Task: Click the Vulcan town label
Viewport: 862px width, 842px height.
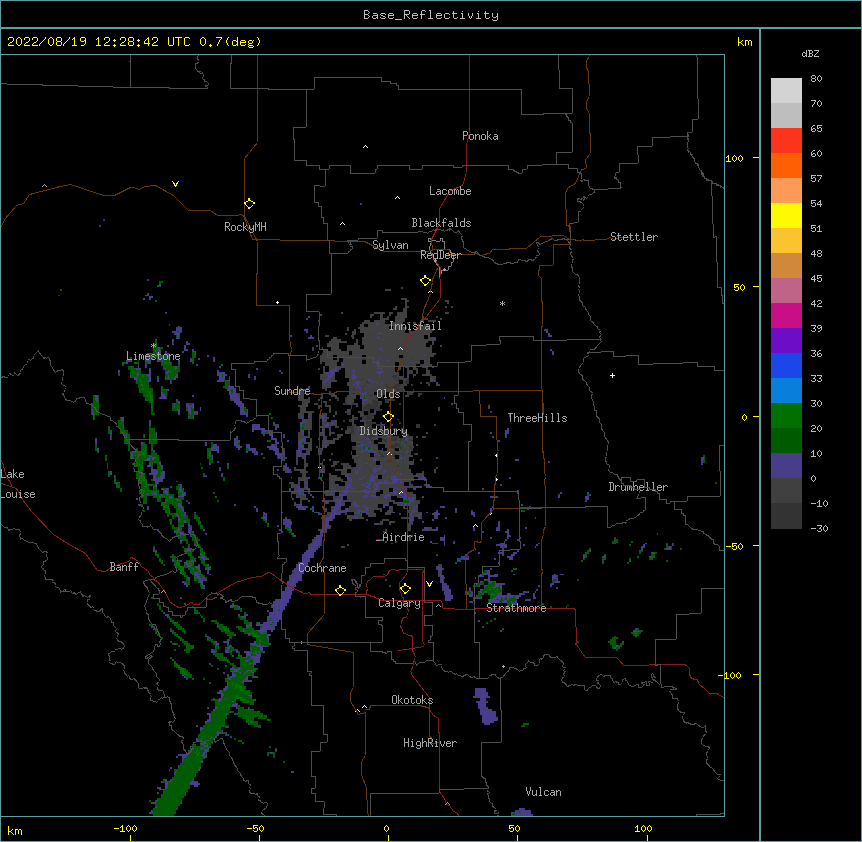Action: pos(543,792)
